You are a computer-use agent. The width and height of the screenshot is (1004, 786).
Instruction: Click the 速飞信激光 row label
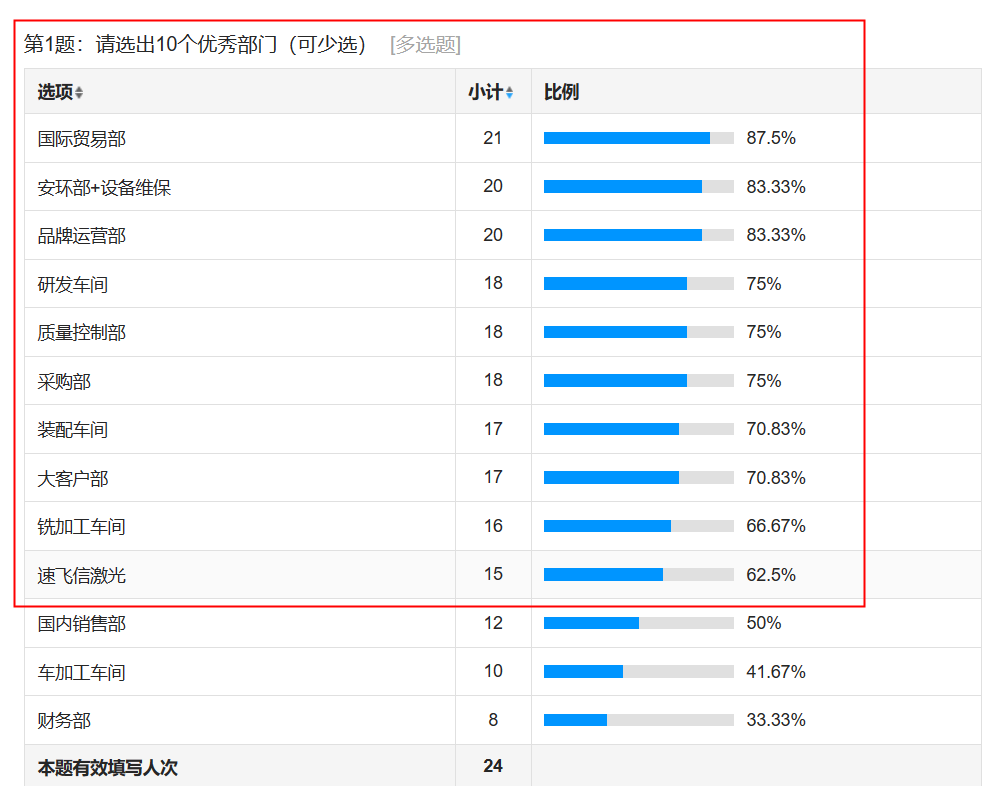coord(82,576)
